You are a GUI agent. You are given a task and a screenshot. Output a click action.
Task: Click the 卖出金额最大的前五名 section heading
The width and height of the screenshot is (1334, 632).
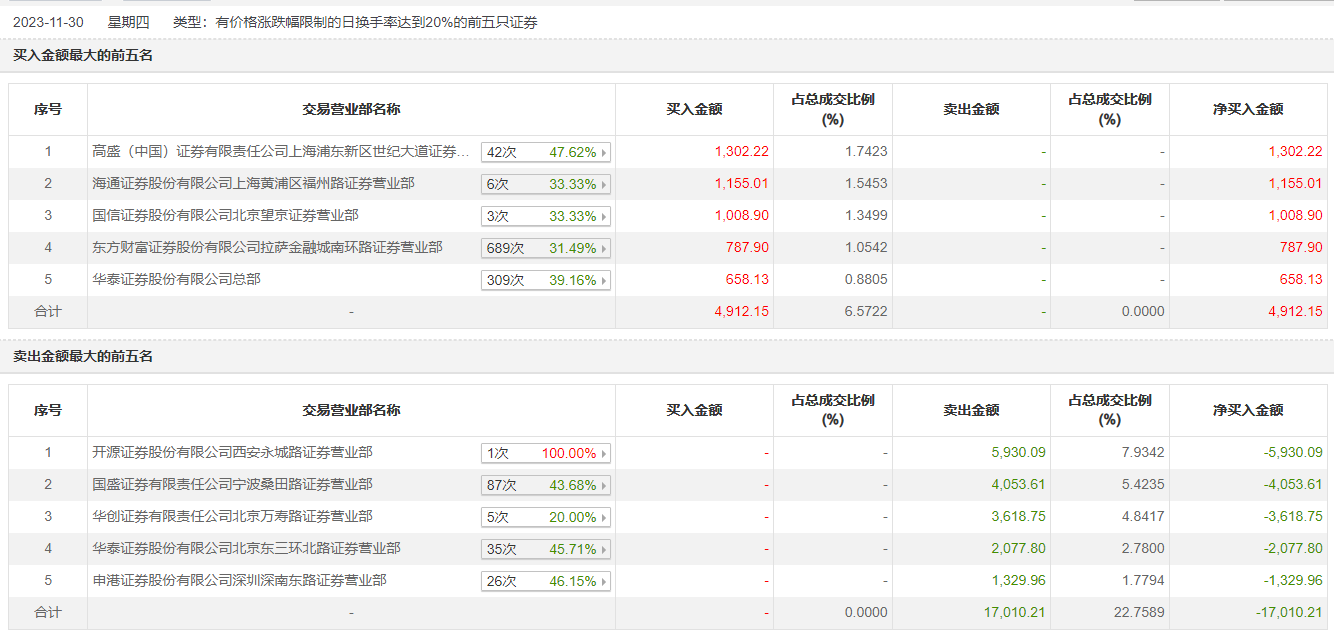pos(83,357)
